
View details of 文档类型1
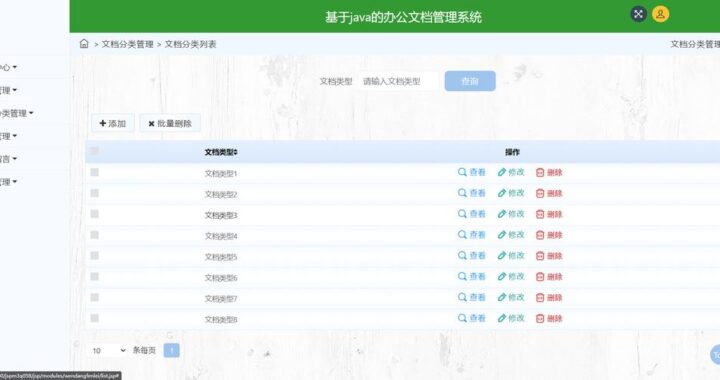[472, 172]
